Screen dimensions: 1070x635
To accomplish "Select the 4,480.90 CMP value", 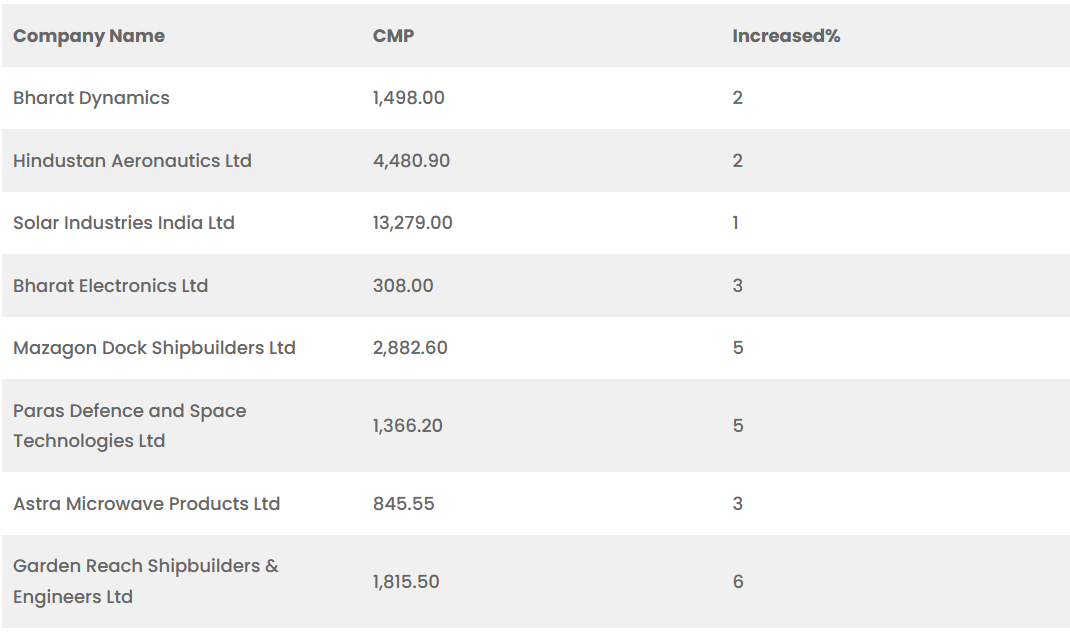I will click(x=411, y=161).
